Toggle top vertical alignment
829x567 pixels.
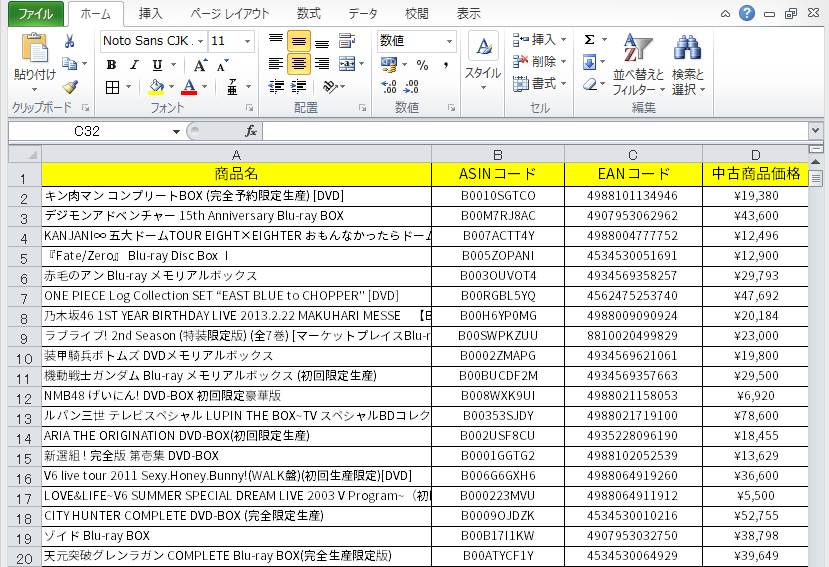click(x=276, y=41)
